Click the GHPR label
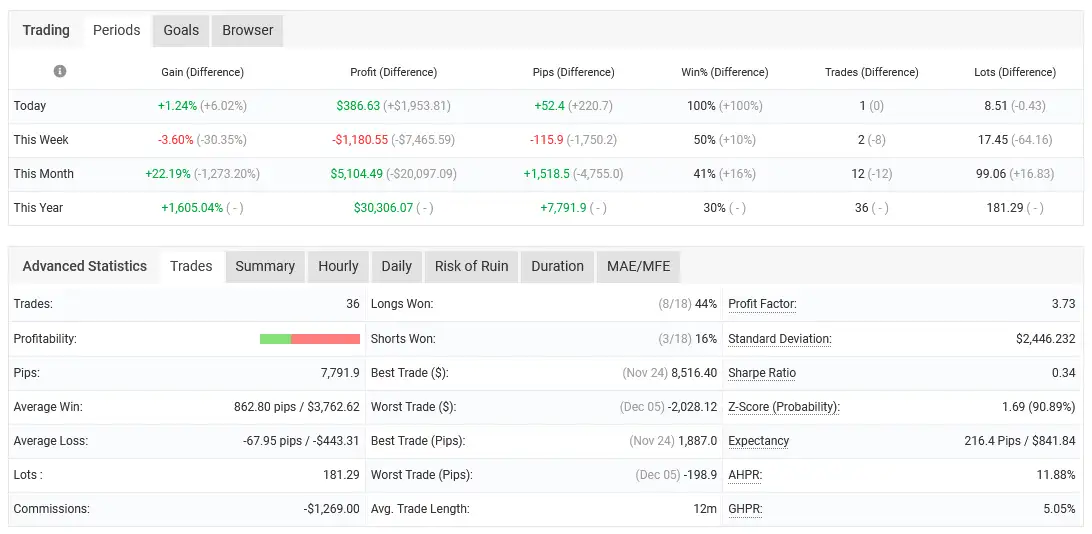This screenshot has height=534, width=1092. point(746,509)
